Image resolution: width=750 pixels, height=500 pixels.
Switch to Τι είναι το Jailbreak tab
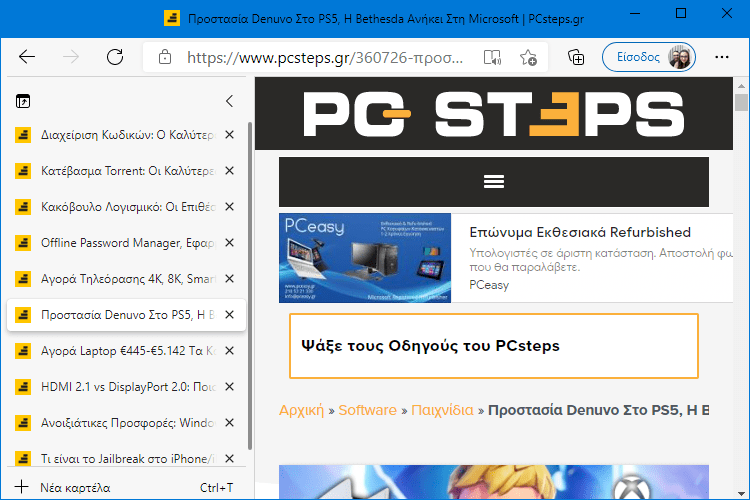tap(128, 458)
